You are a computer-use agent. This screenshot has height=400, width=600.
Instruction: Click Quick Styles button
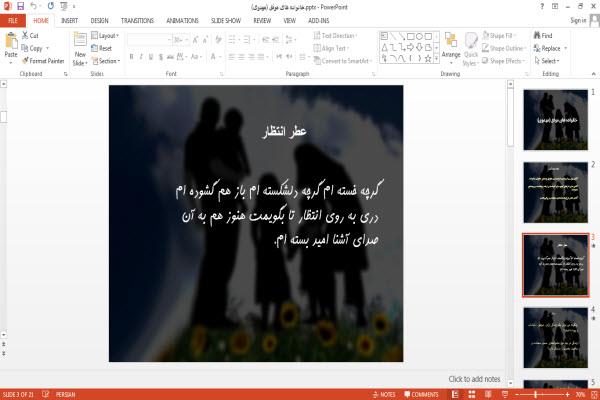(471, 49)
